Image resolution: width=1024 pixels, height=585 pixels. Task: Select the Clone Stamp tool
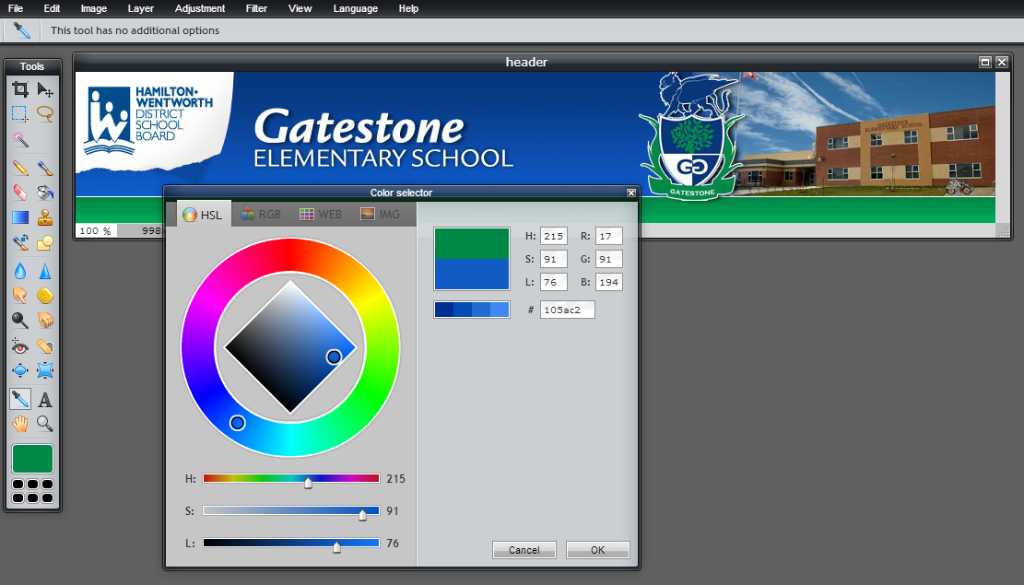(45, 217)
